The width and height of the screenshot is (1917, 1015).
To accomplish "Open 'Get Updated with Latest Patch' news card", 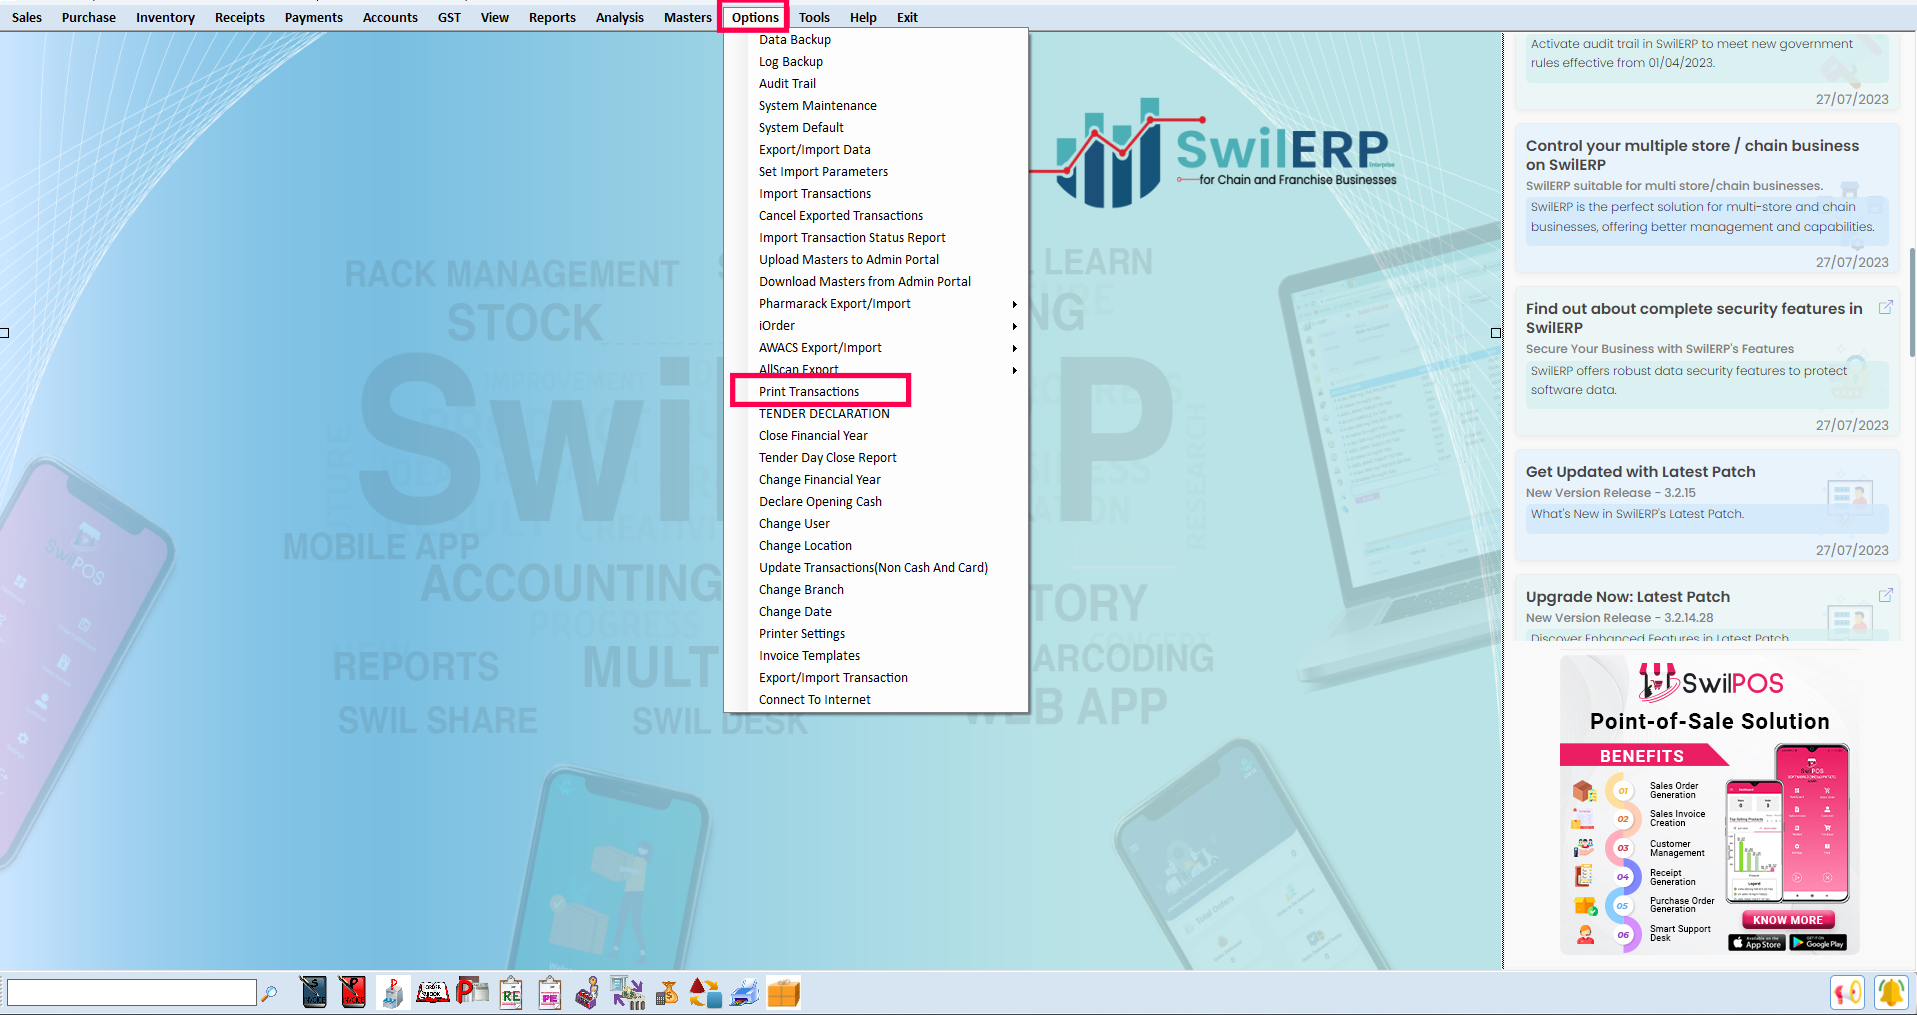I will (x=1707, y=505).
